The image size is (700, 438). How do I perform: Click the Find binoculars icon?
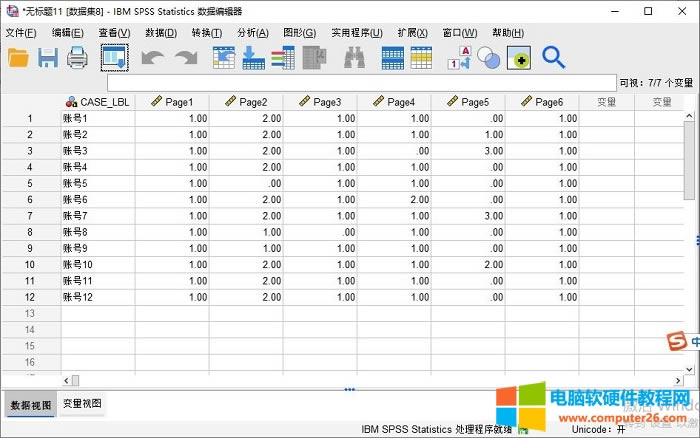(354, 58)
